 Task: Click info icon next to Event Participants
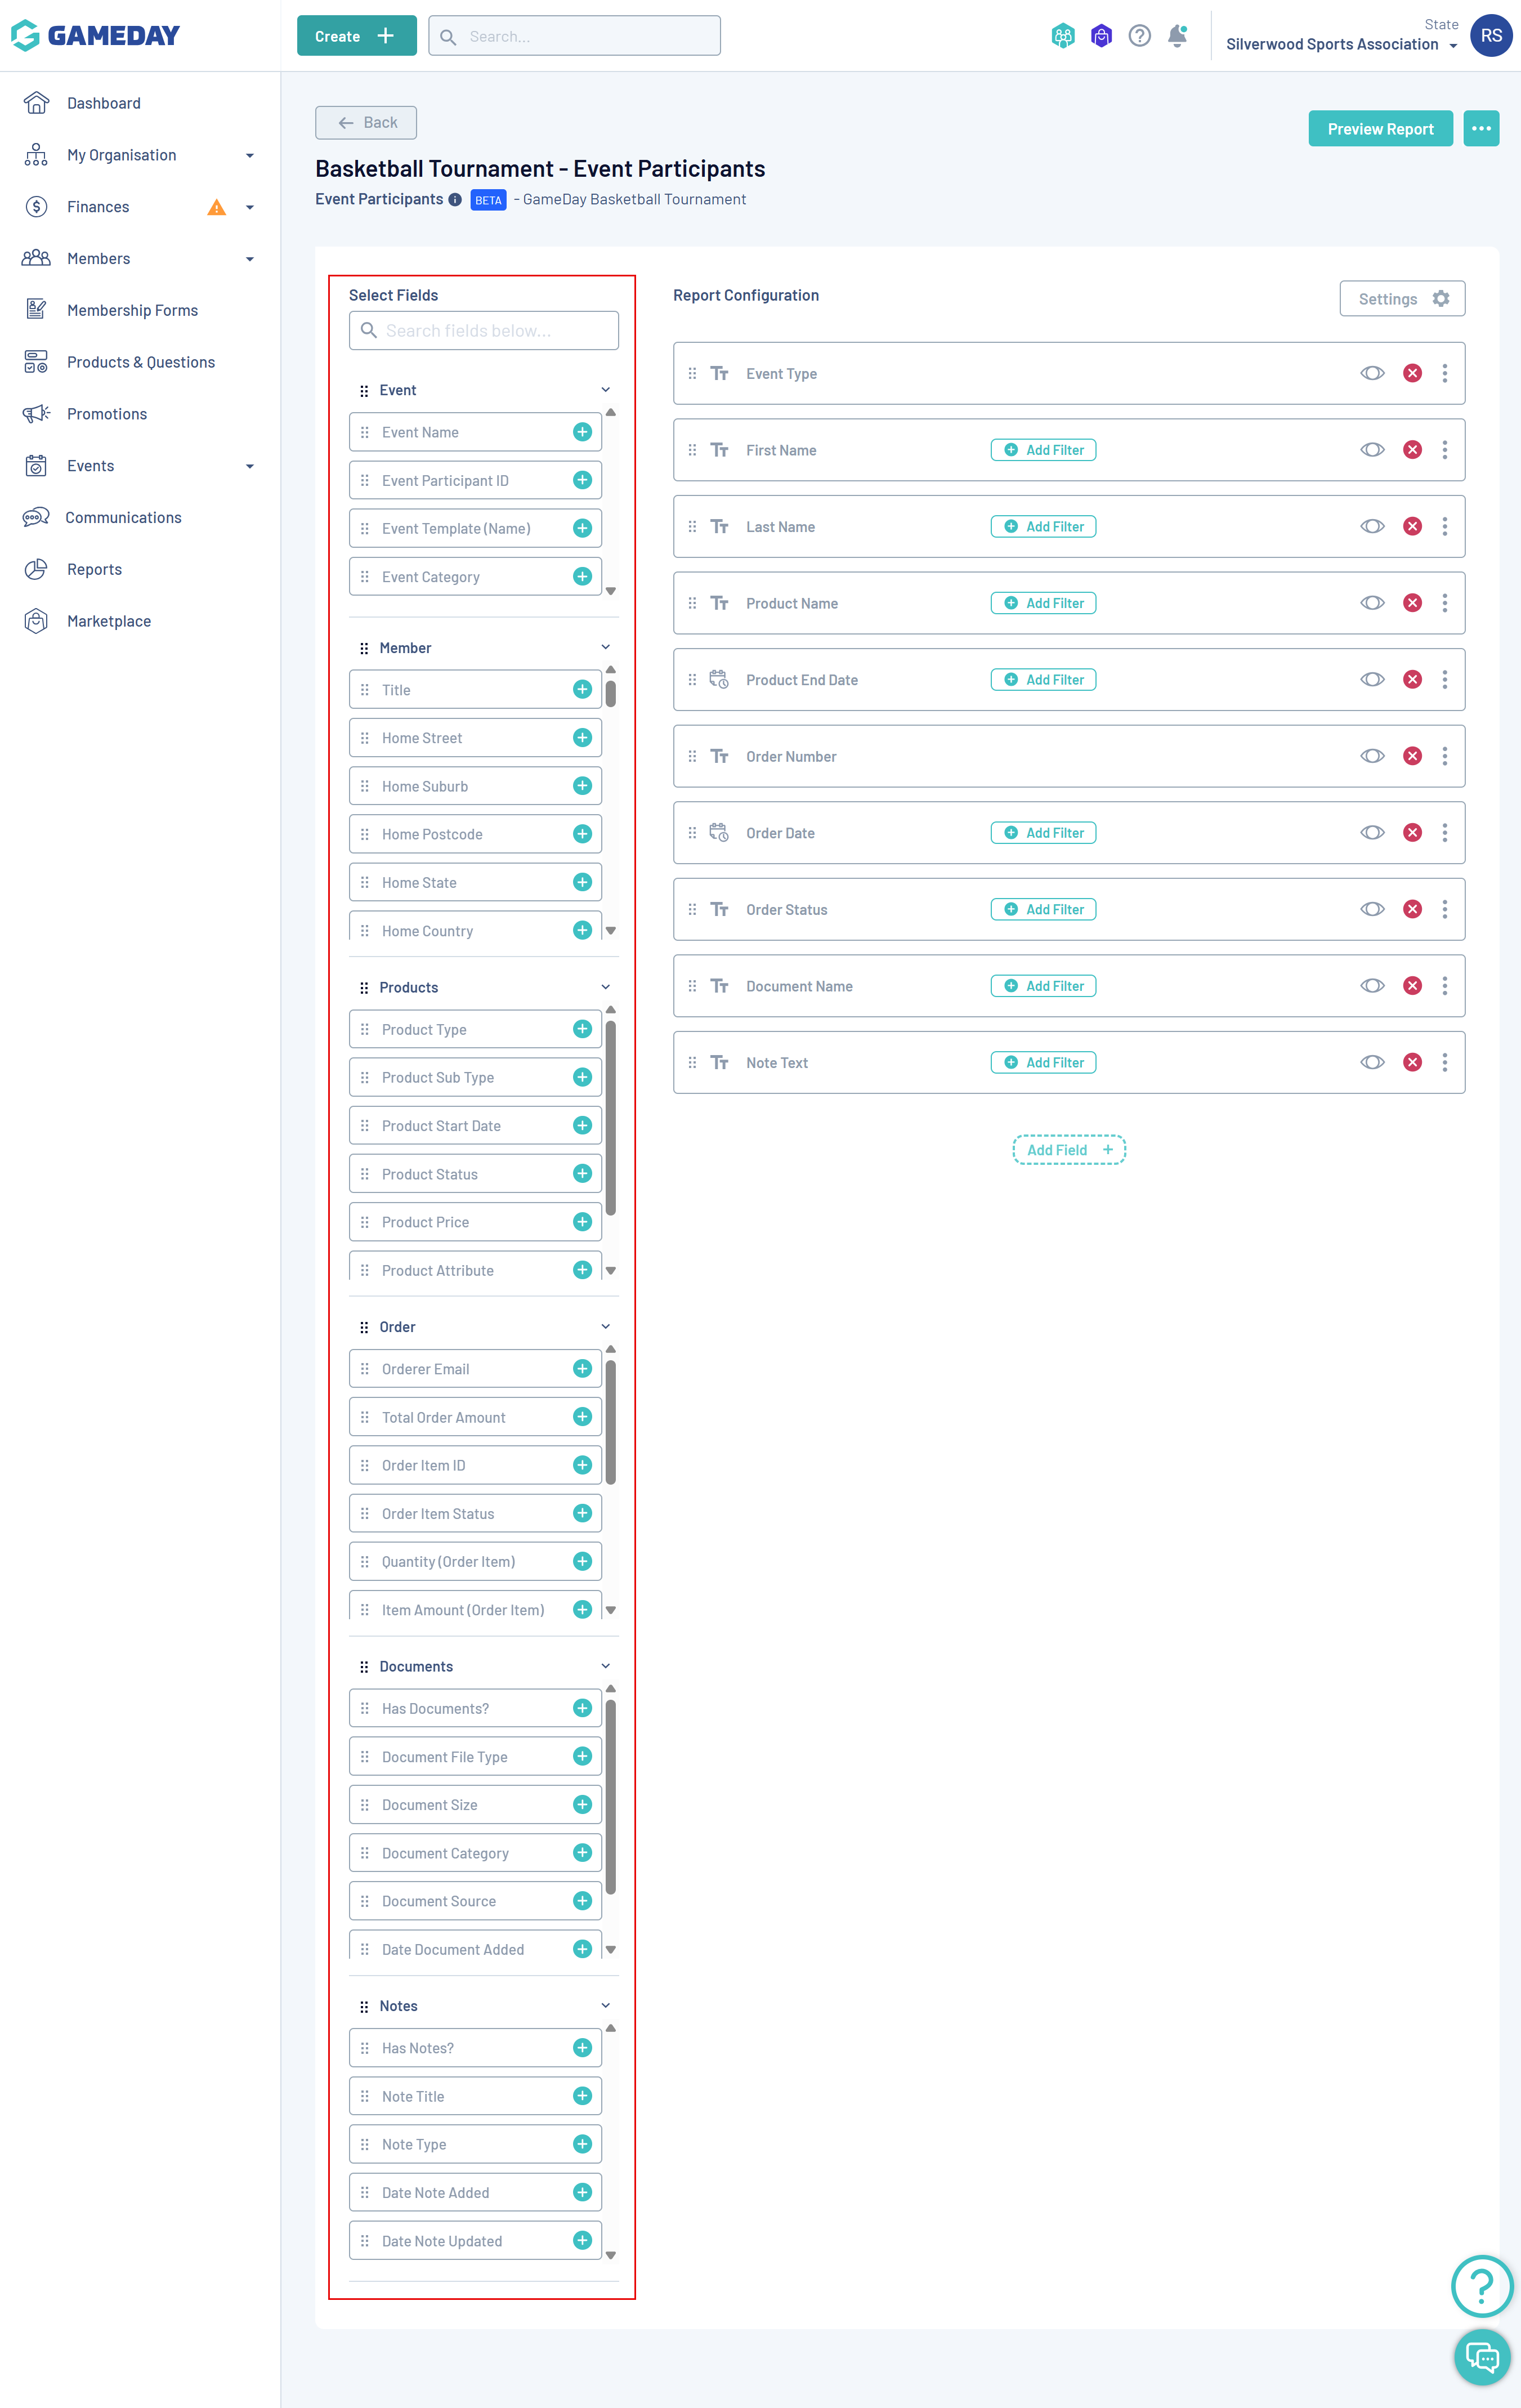[x=455, y=199]
